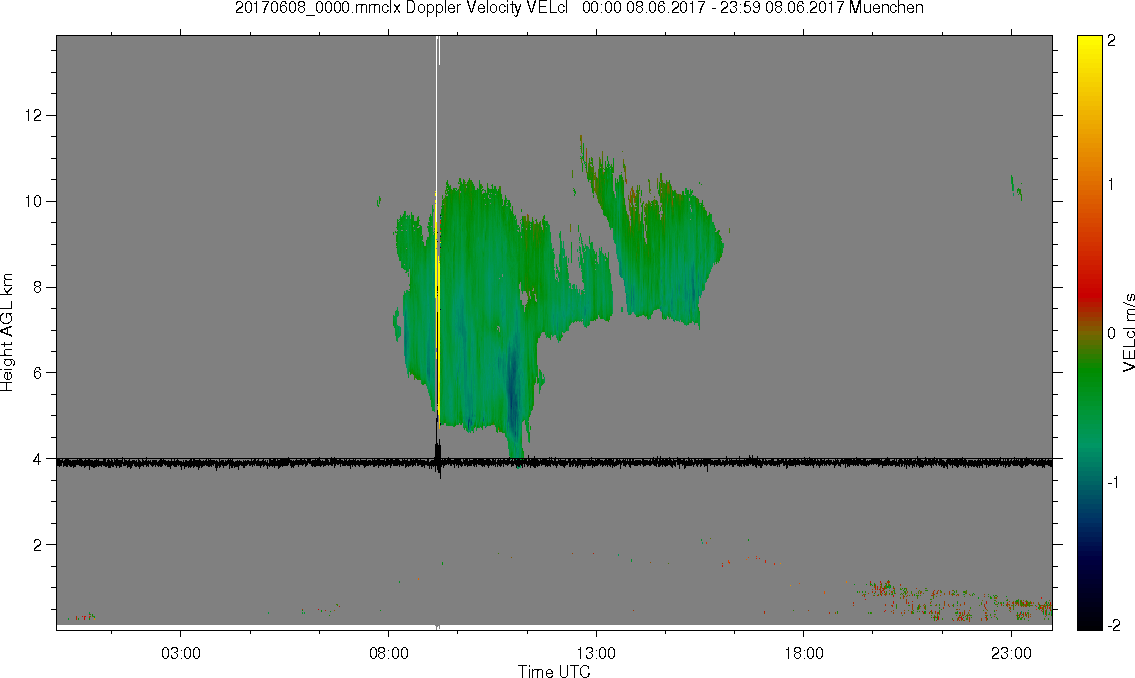Click the "VELcl m/s" colorbar label
The width and height of the screenshot is (1135, 678).
(x=1128, y=333)
